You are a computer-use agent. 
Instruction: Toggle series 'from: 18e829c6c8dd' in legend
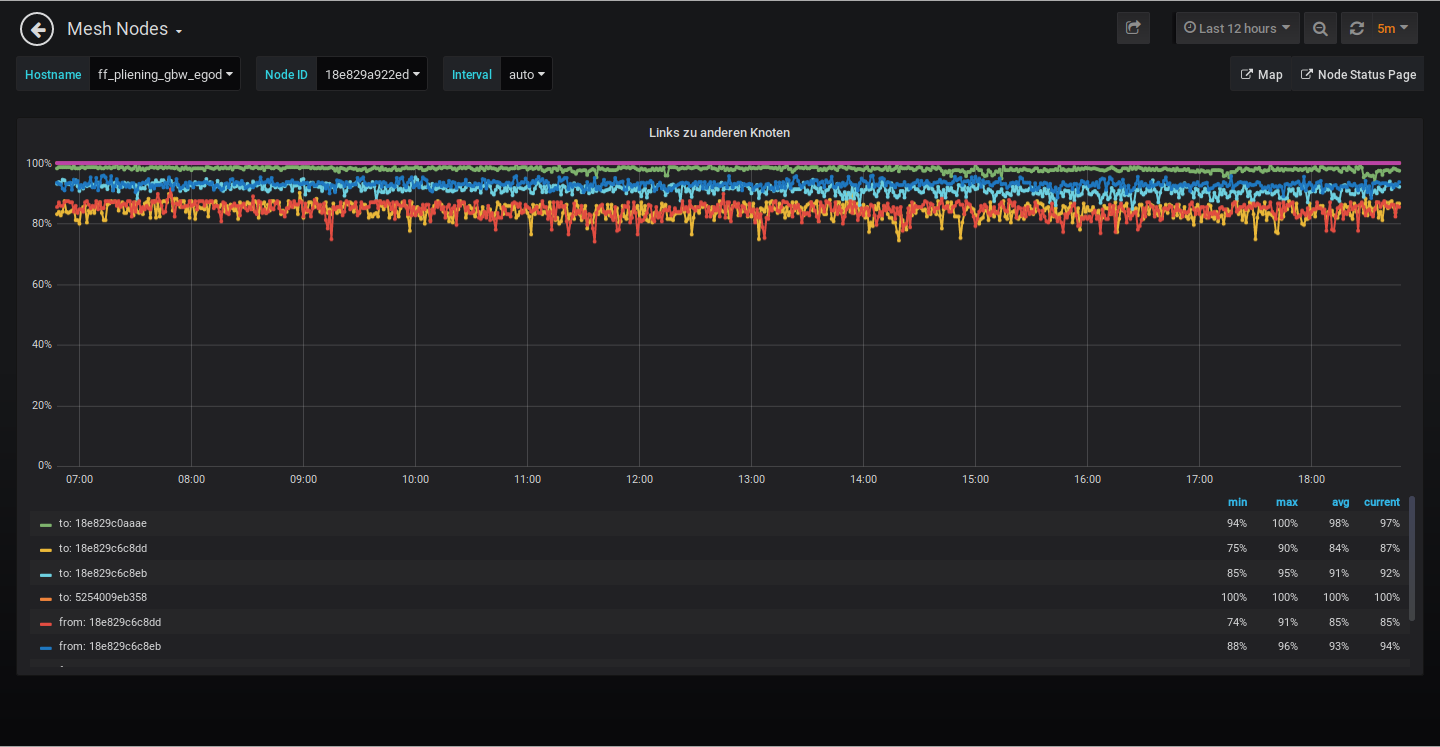coord(109,622)
